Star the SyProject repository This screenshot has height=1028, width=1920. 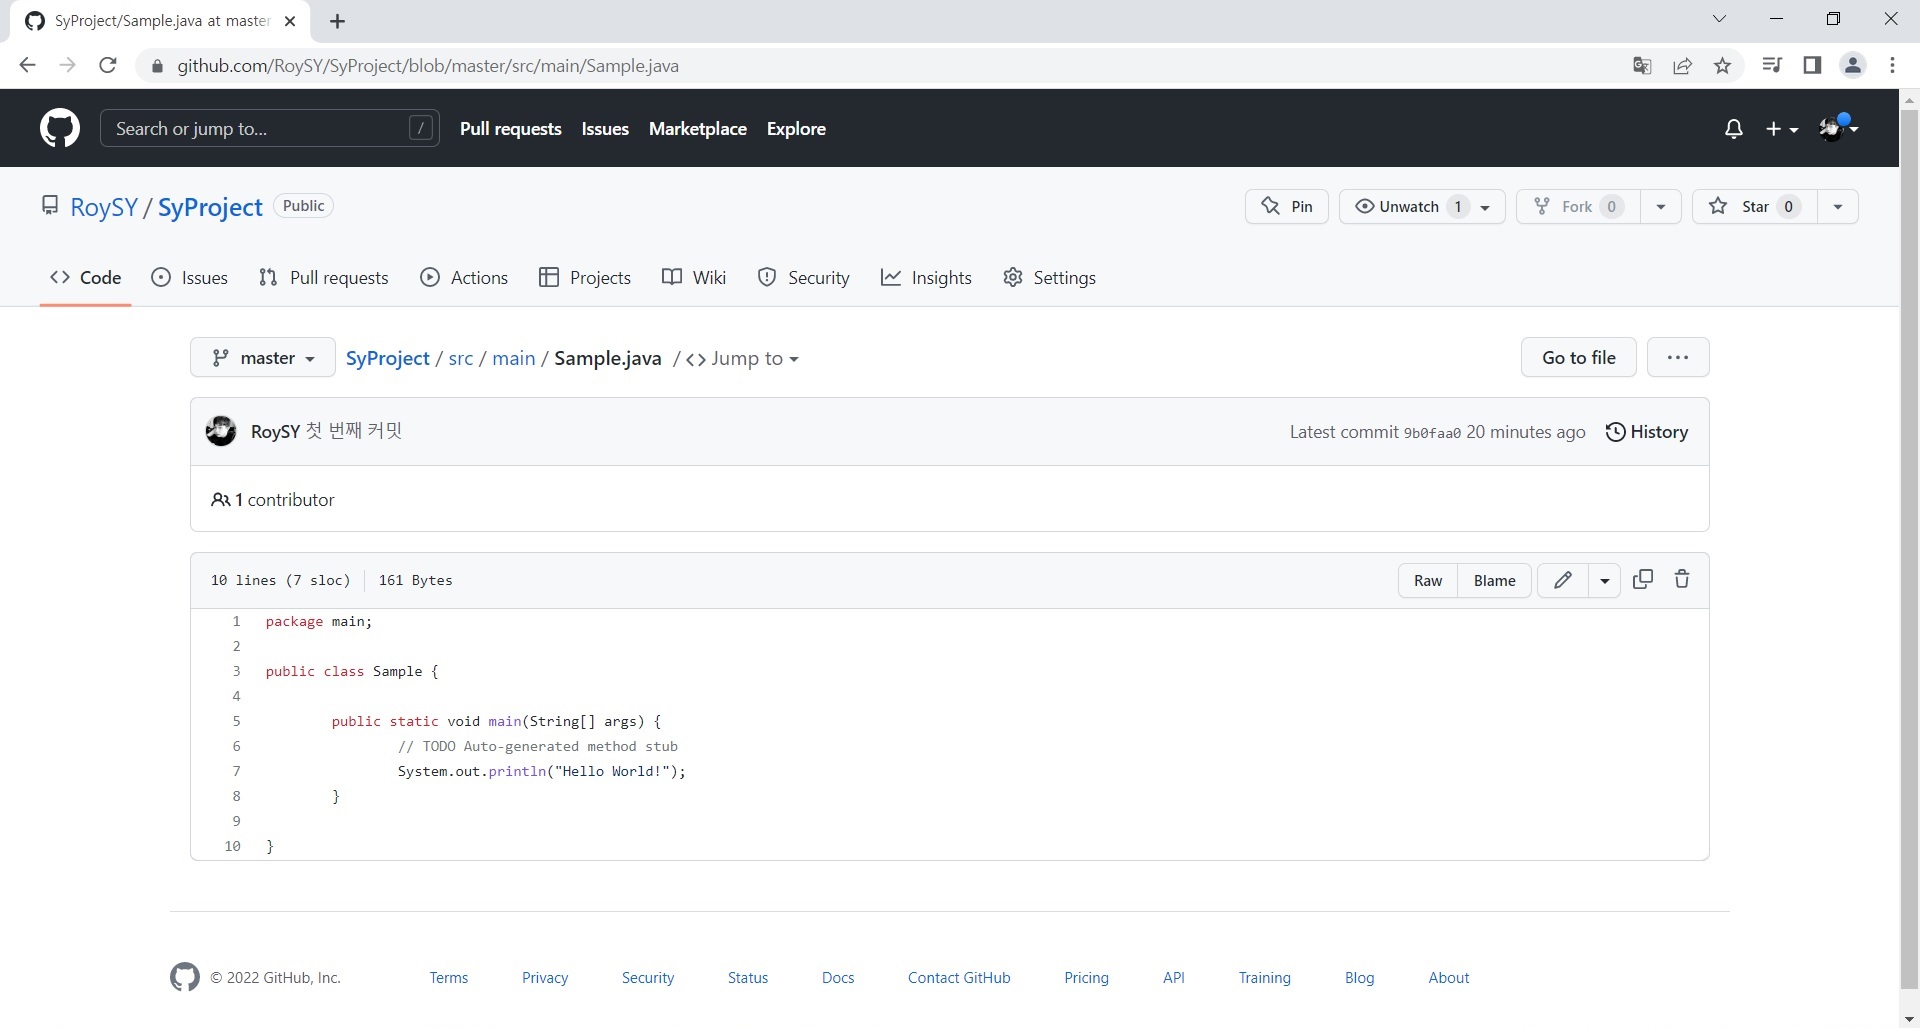1754,206
